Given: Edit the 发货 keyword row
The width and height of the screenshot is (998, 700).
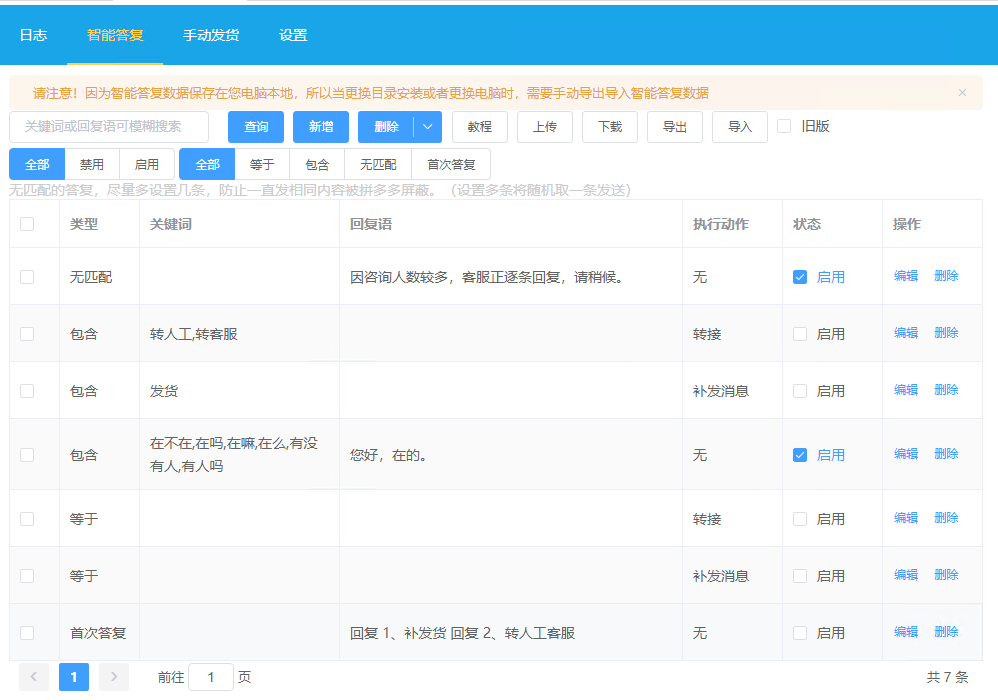Looking at the screenshot, I should [906, 389].
